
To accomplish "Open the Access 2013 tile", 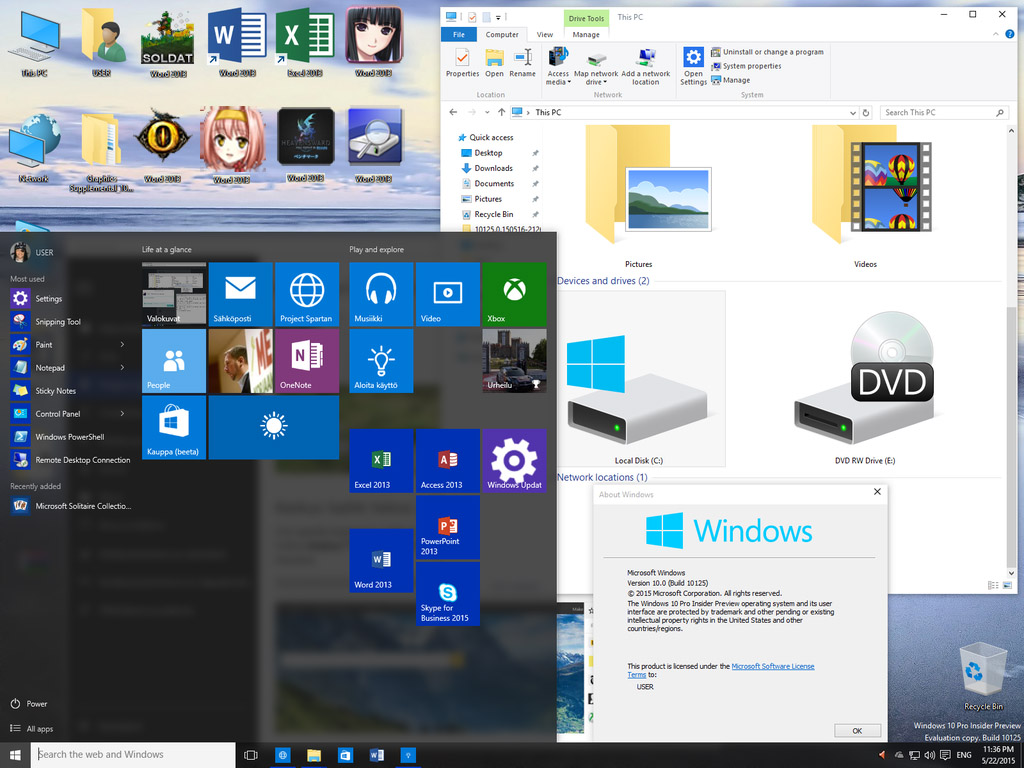I will pyautogui.click(x=447, y=460).
